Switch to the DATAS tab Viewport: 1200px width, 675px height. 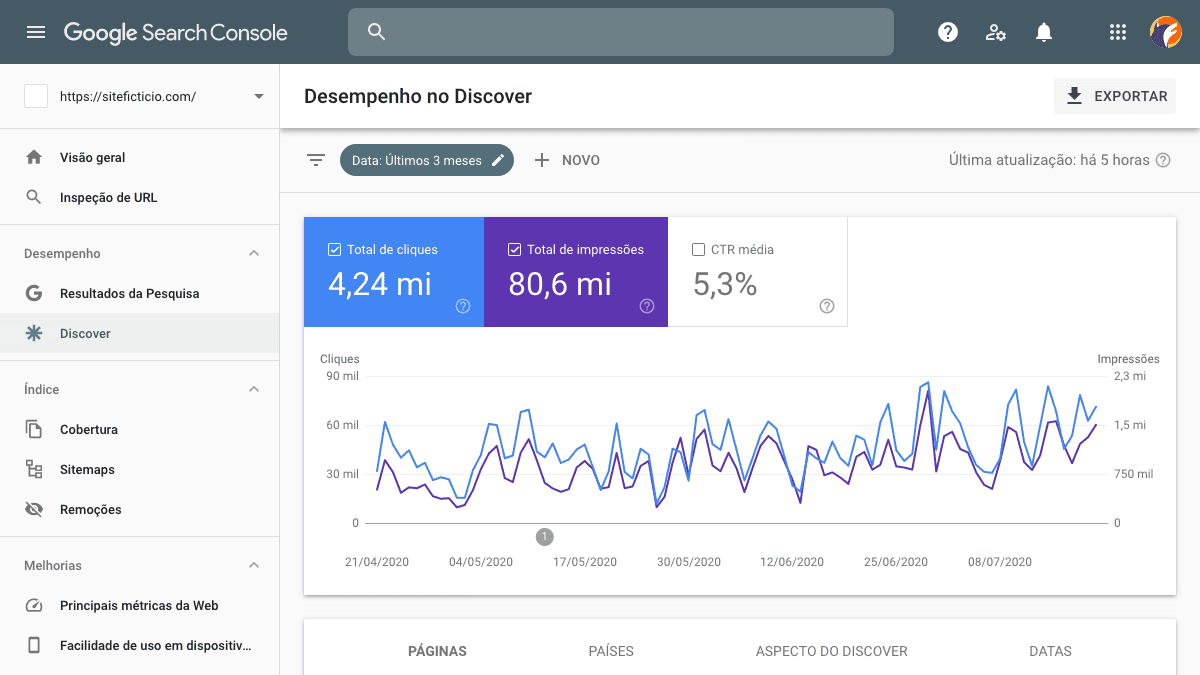coord(1050,651)
